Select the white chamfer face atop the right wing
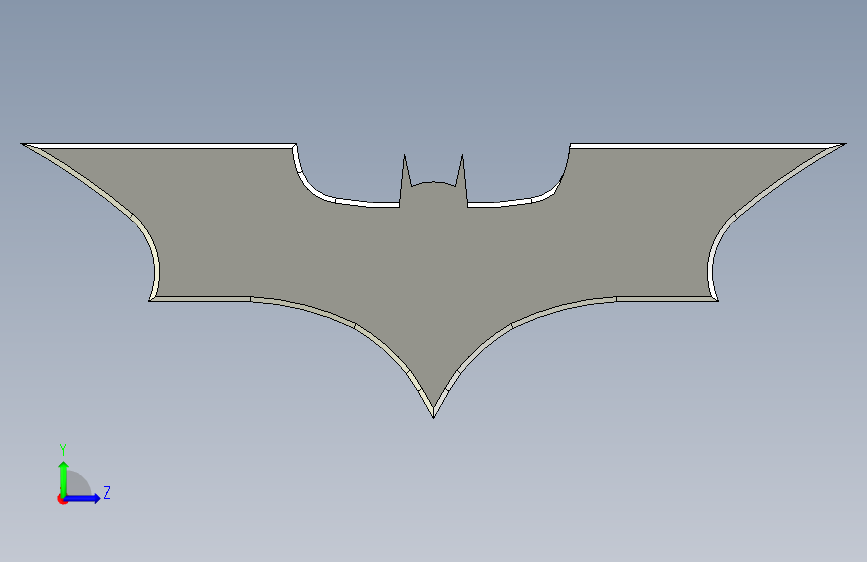The width and height of the screenshot is (867, 562). click(707, 146)
